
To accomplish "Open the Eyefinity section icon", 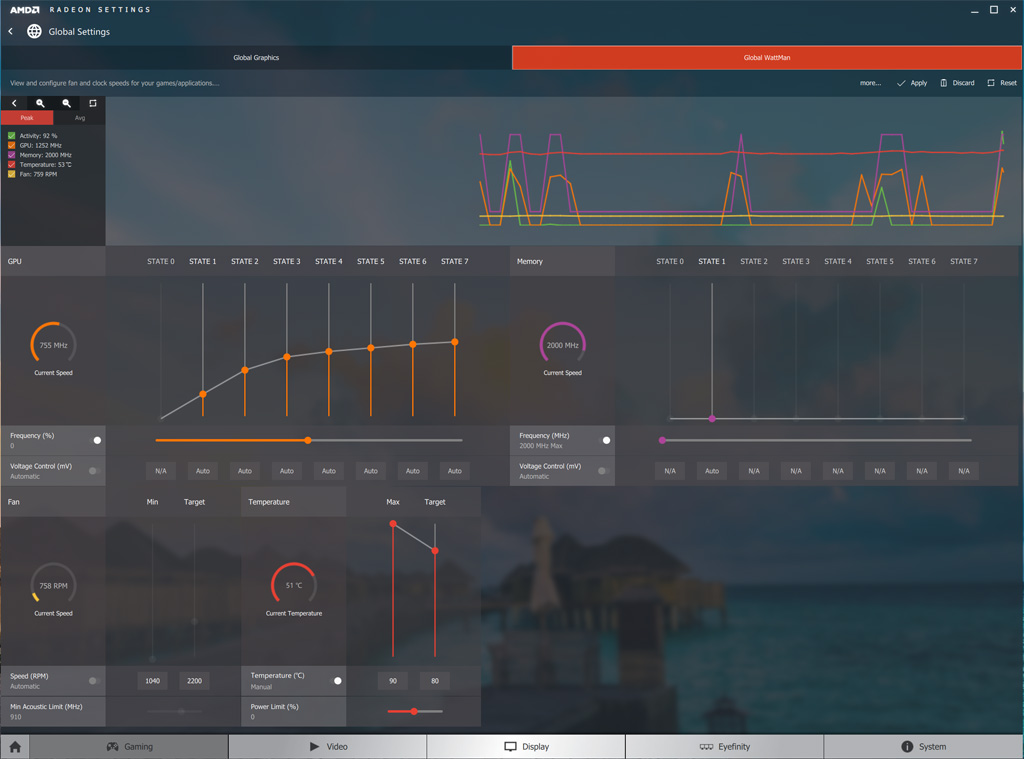I will coord(706,747).
